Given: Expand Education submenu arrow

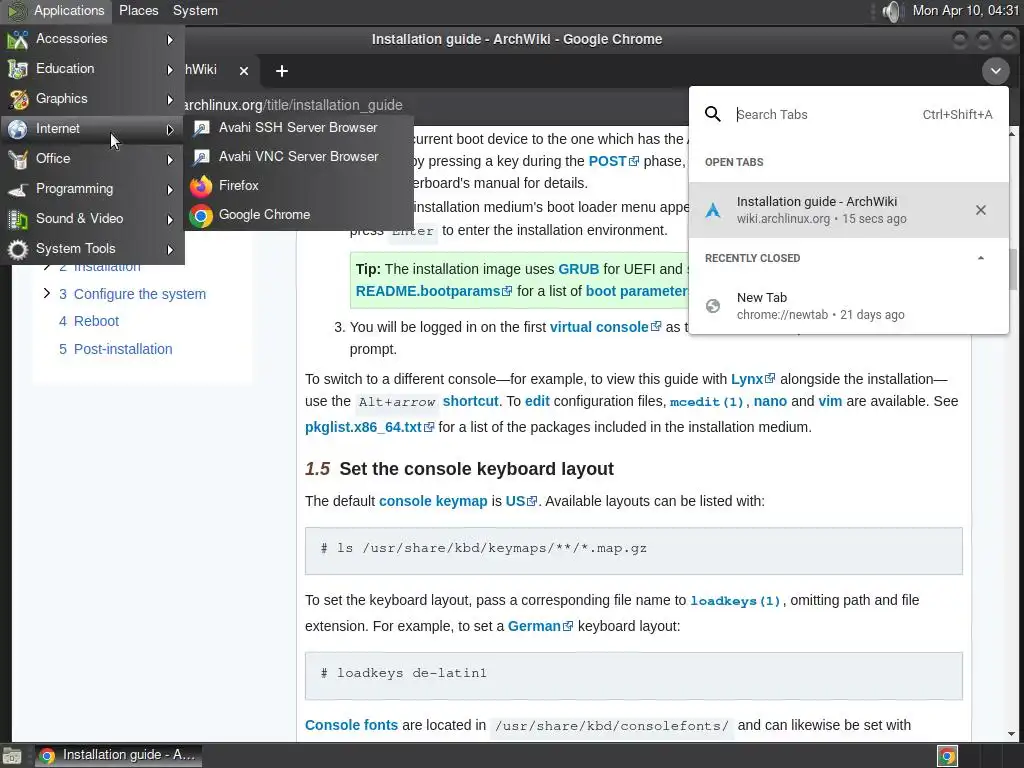Looking at the screenshot, I should click(170, 70).
